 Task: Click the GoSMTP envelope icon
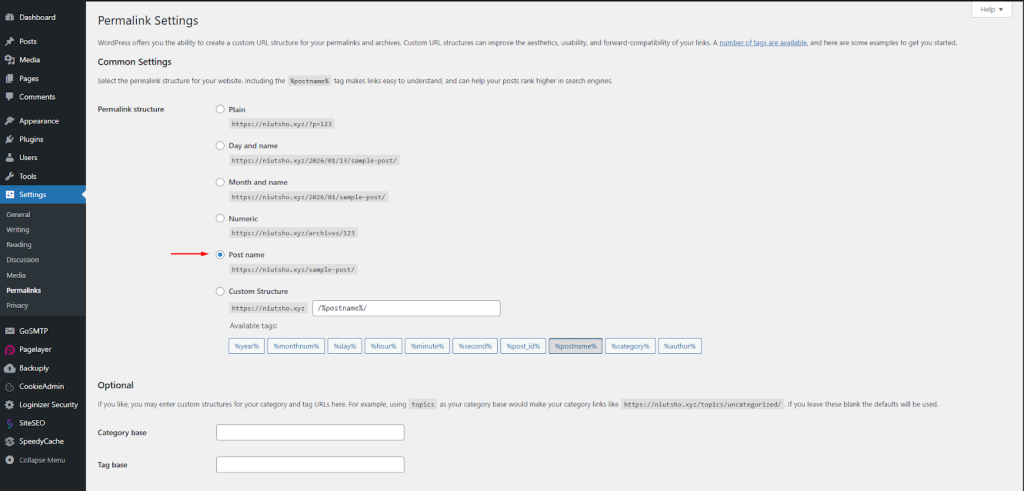[x=10, y=331]
